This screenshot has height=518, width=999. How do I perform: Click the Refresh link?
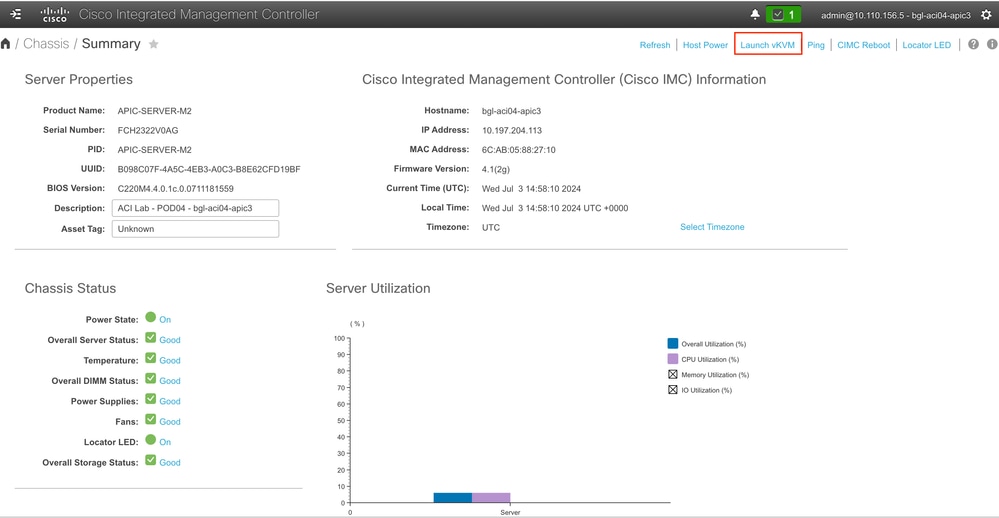[655, 45]
